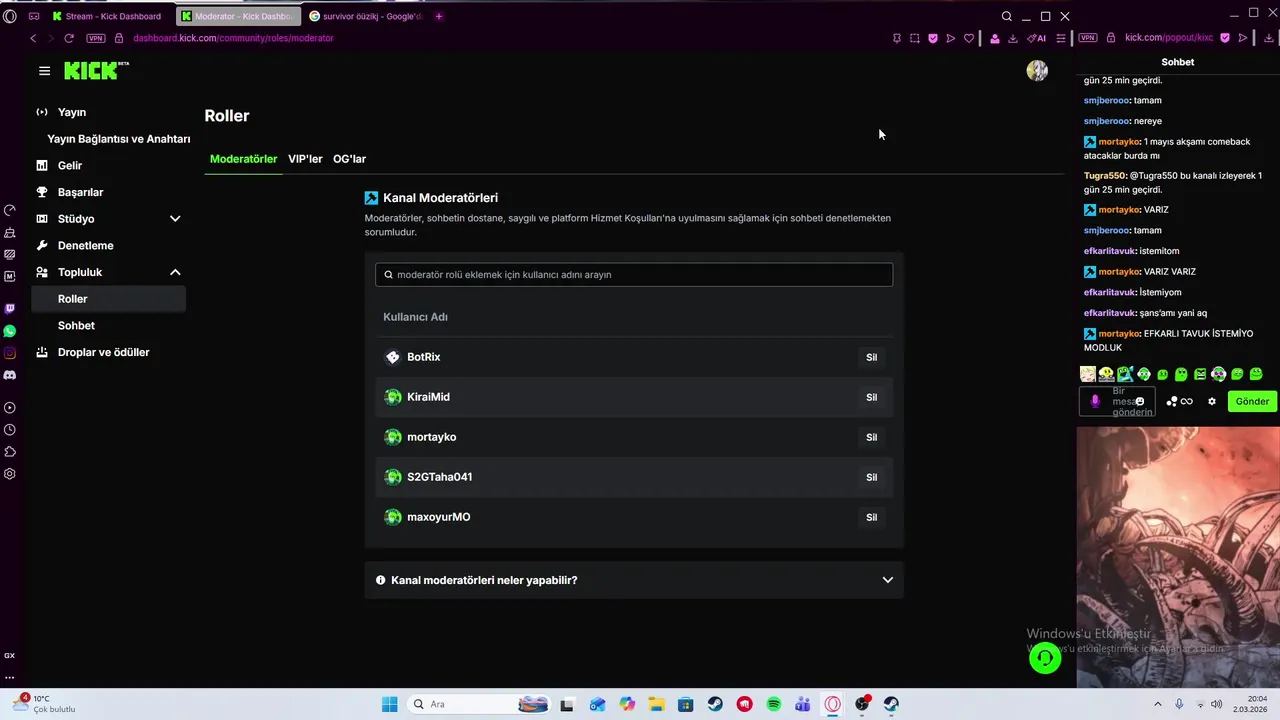The height and width of the screenshot is (720, 1280).
Task: Focus the moderator username search field
Action: (634, 274)
